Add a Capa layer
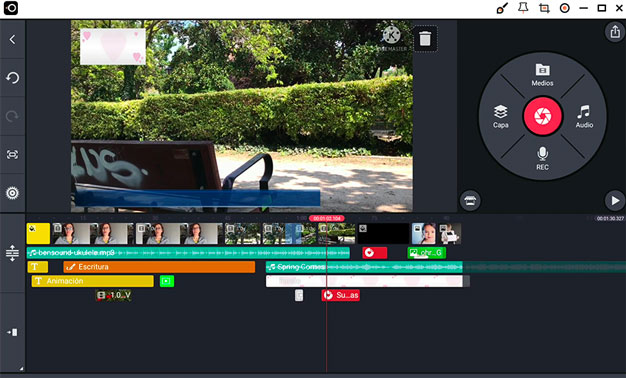This screenshot has width=626, height=378. point(500,117)
